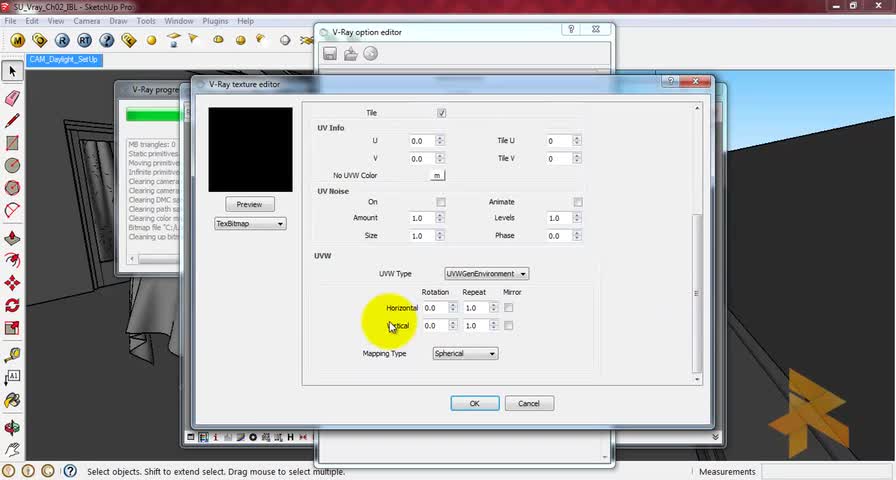Screen dimensions: 896x480
Task: Select the Pan hand tool
Action: click(x=12, y=450)
